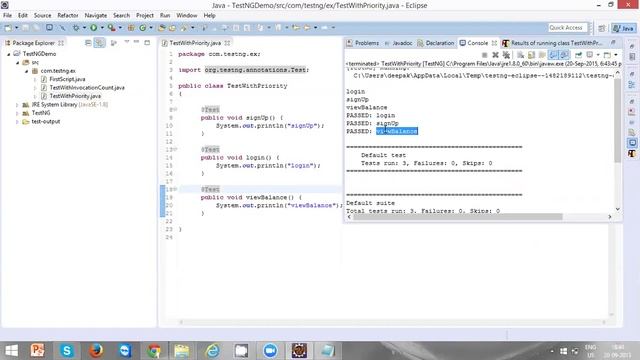Switch to the Javadoc tab
This screenshot has height=360, width=640.
[398, 43]
